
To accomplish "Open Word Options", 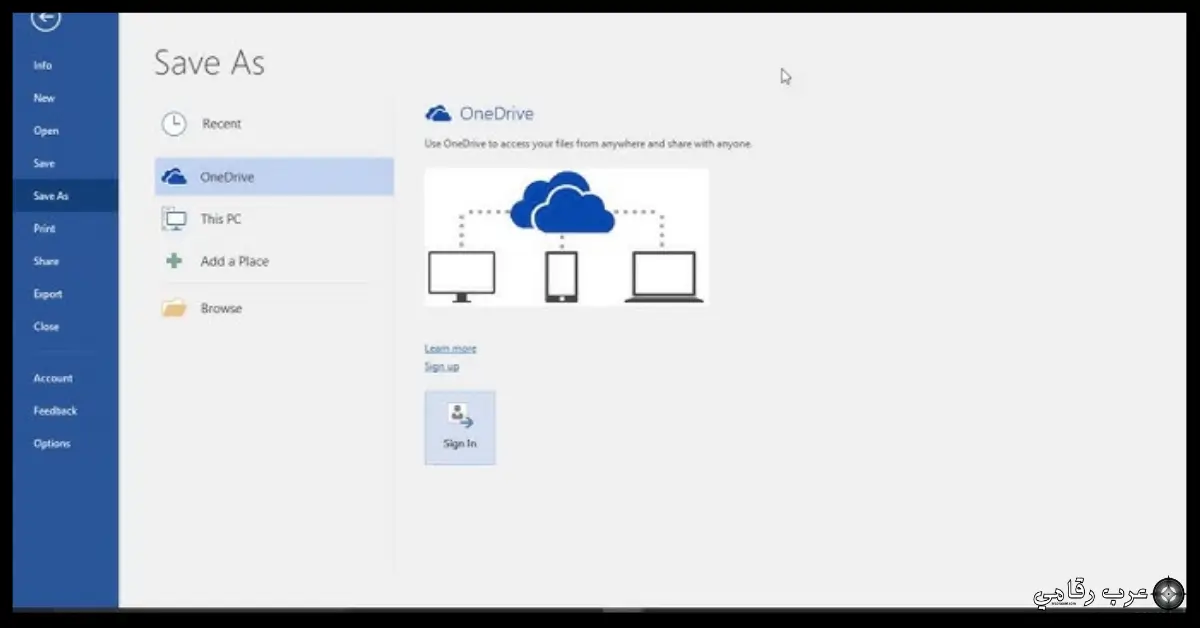I will [x=52, y=444].
